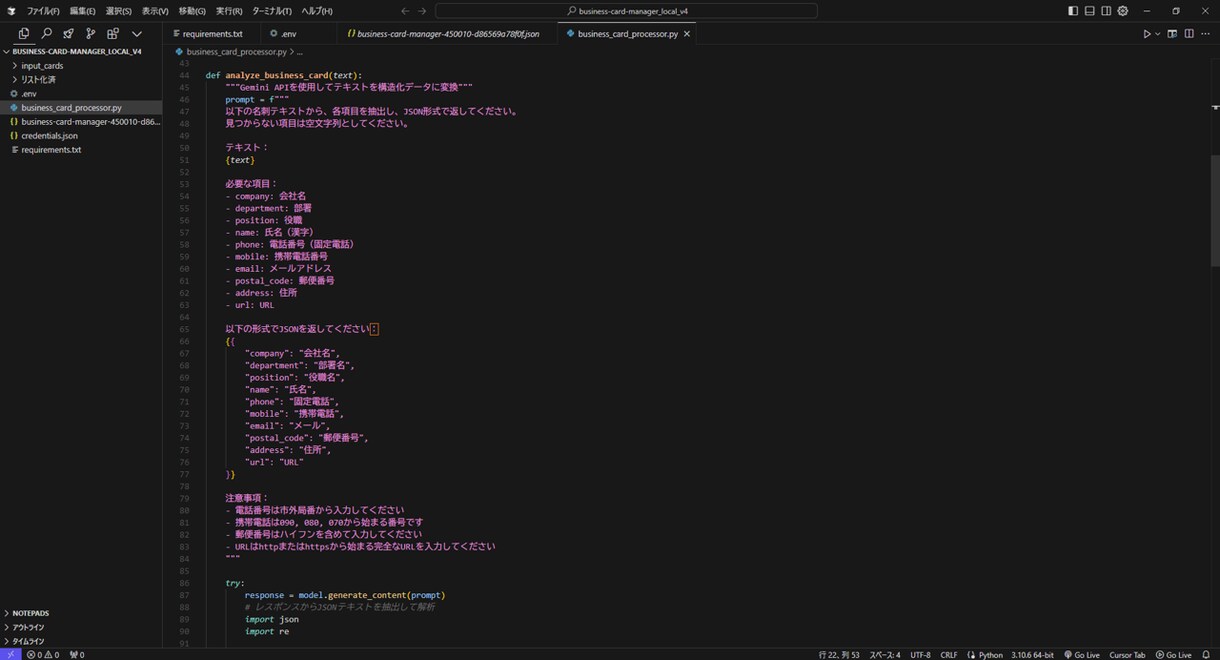
Task: Show additional views with the chevron
Action: 137,34
